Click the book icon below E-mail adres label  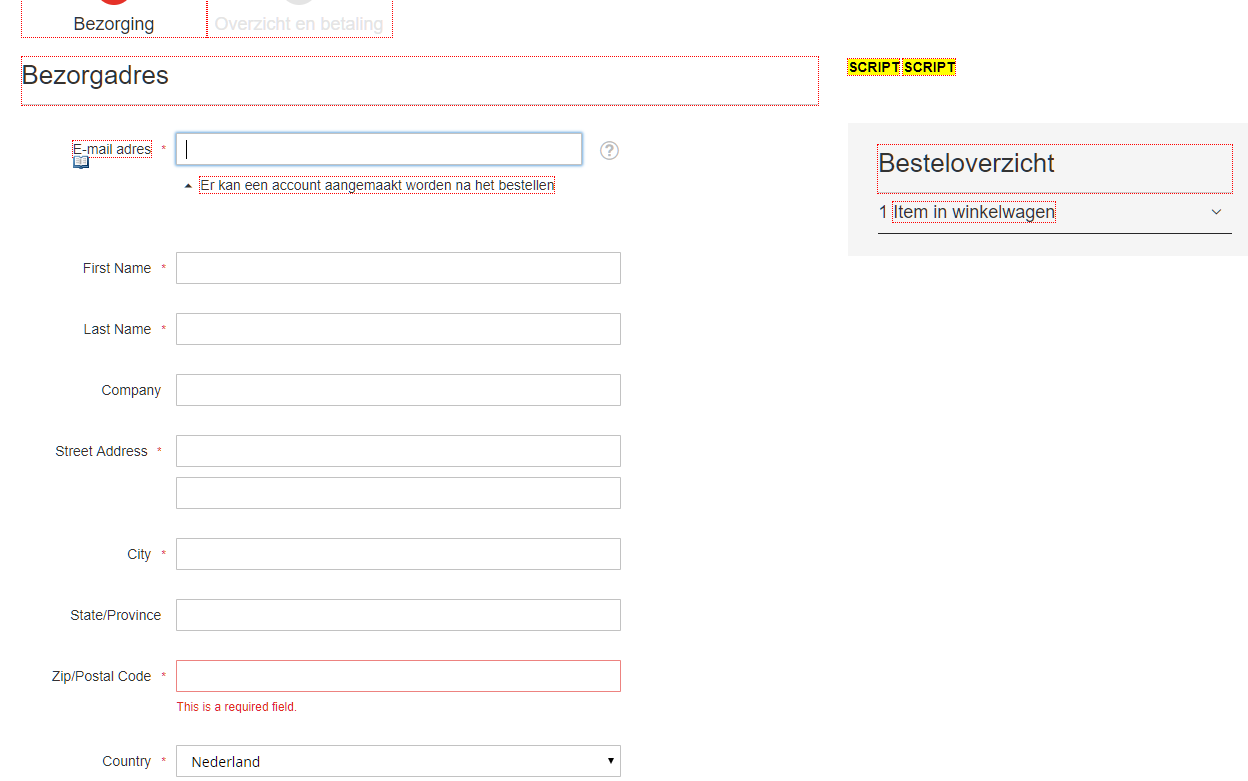[80, 160]
